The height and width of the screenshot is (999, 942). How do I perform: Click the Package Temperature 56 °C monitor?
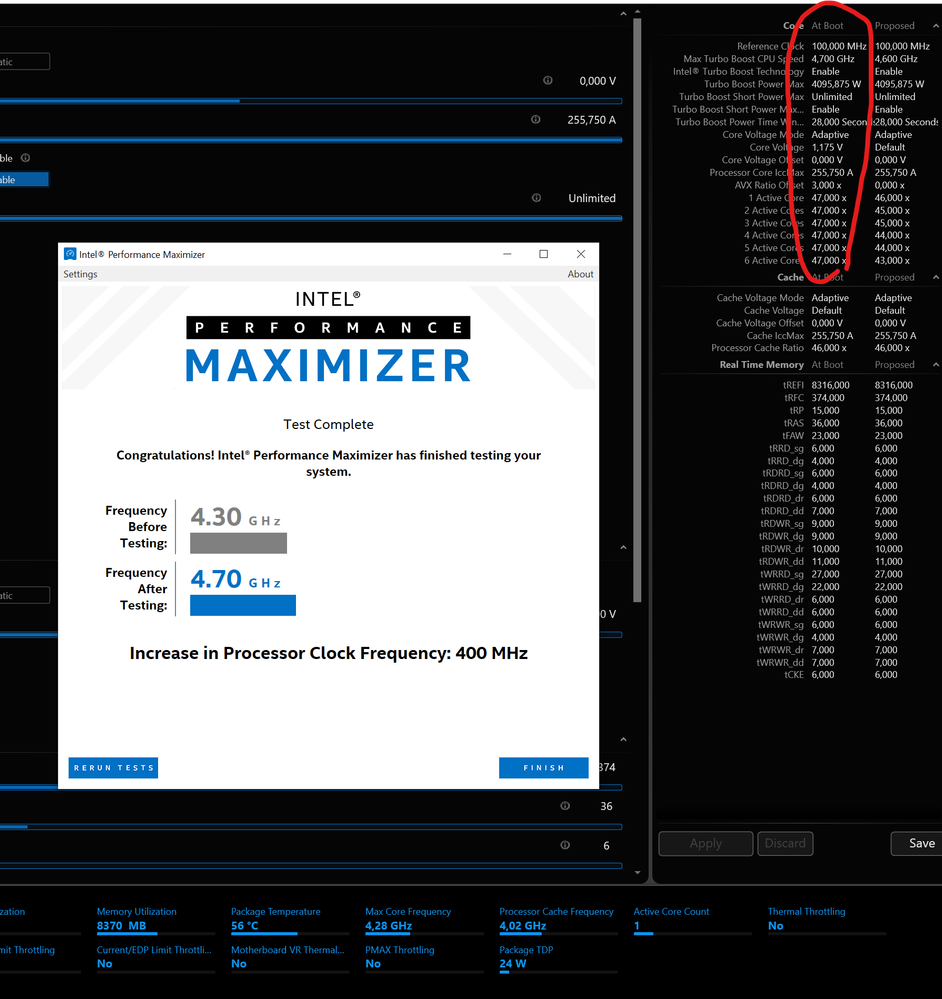click(x=290, y=919)
